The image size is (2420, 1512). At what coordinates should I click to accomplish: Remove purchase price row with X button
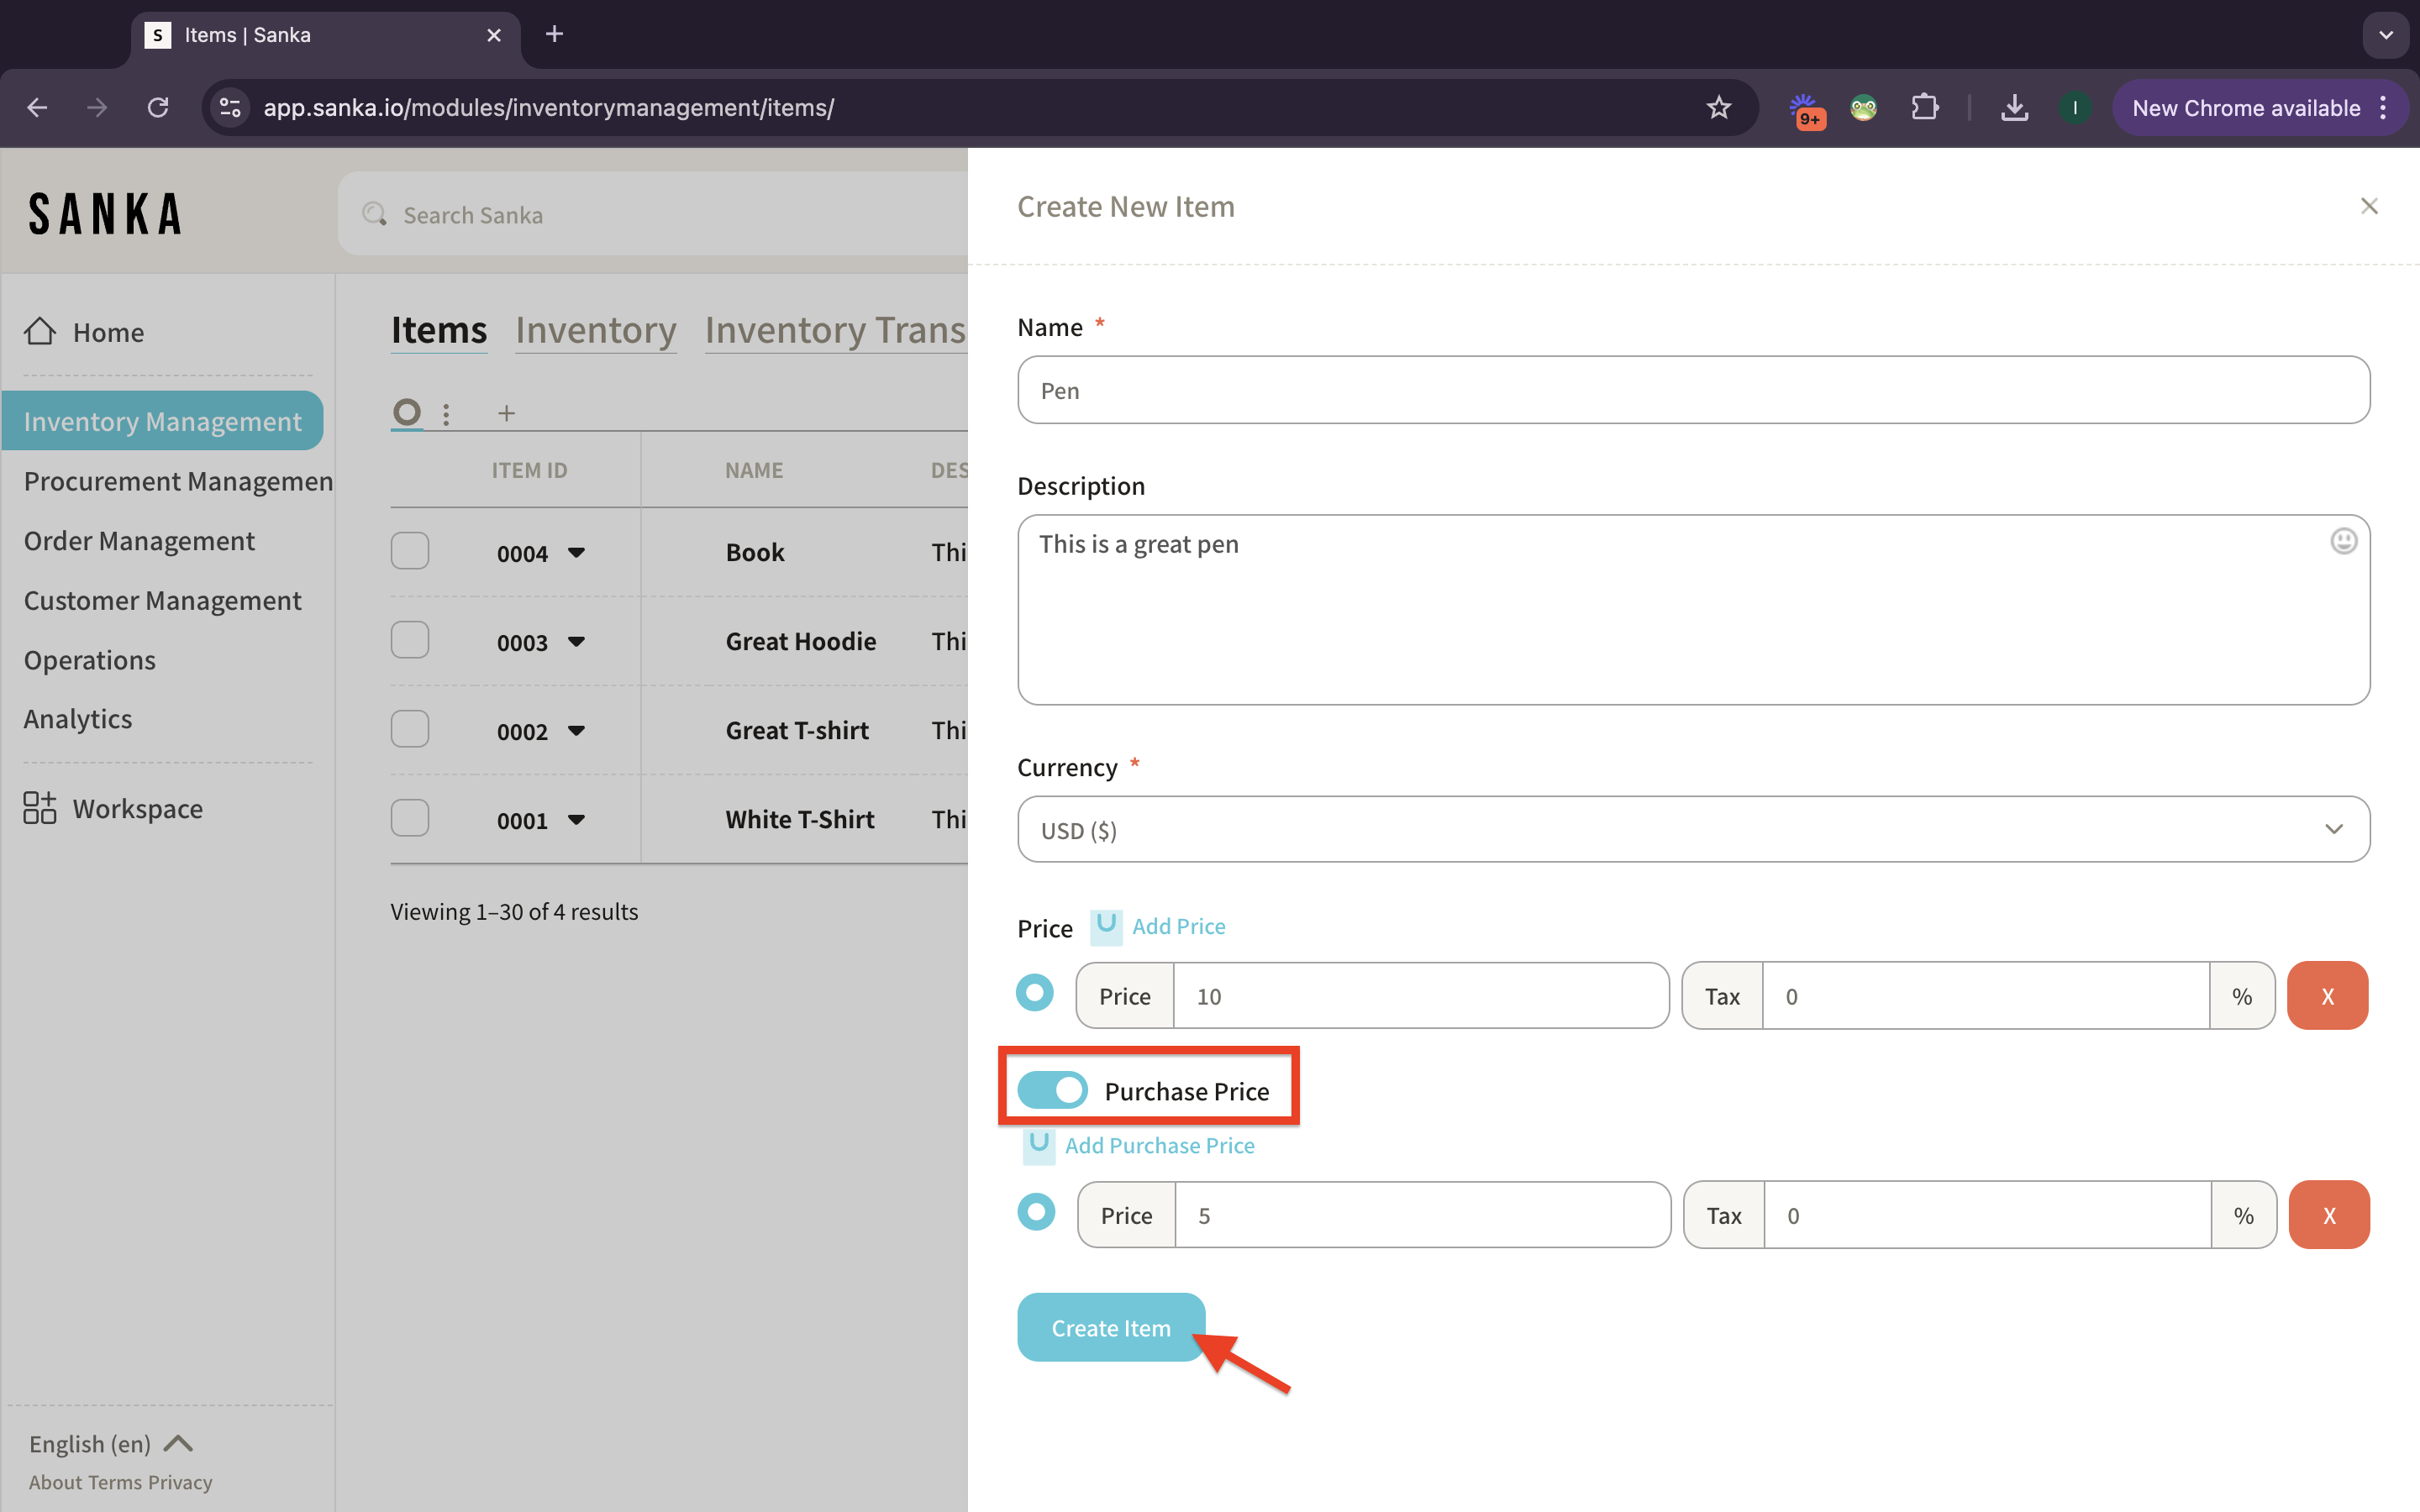[2328, 1215]
